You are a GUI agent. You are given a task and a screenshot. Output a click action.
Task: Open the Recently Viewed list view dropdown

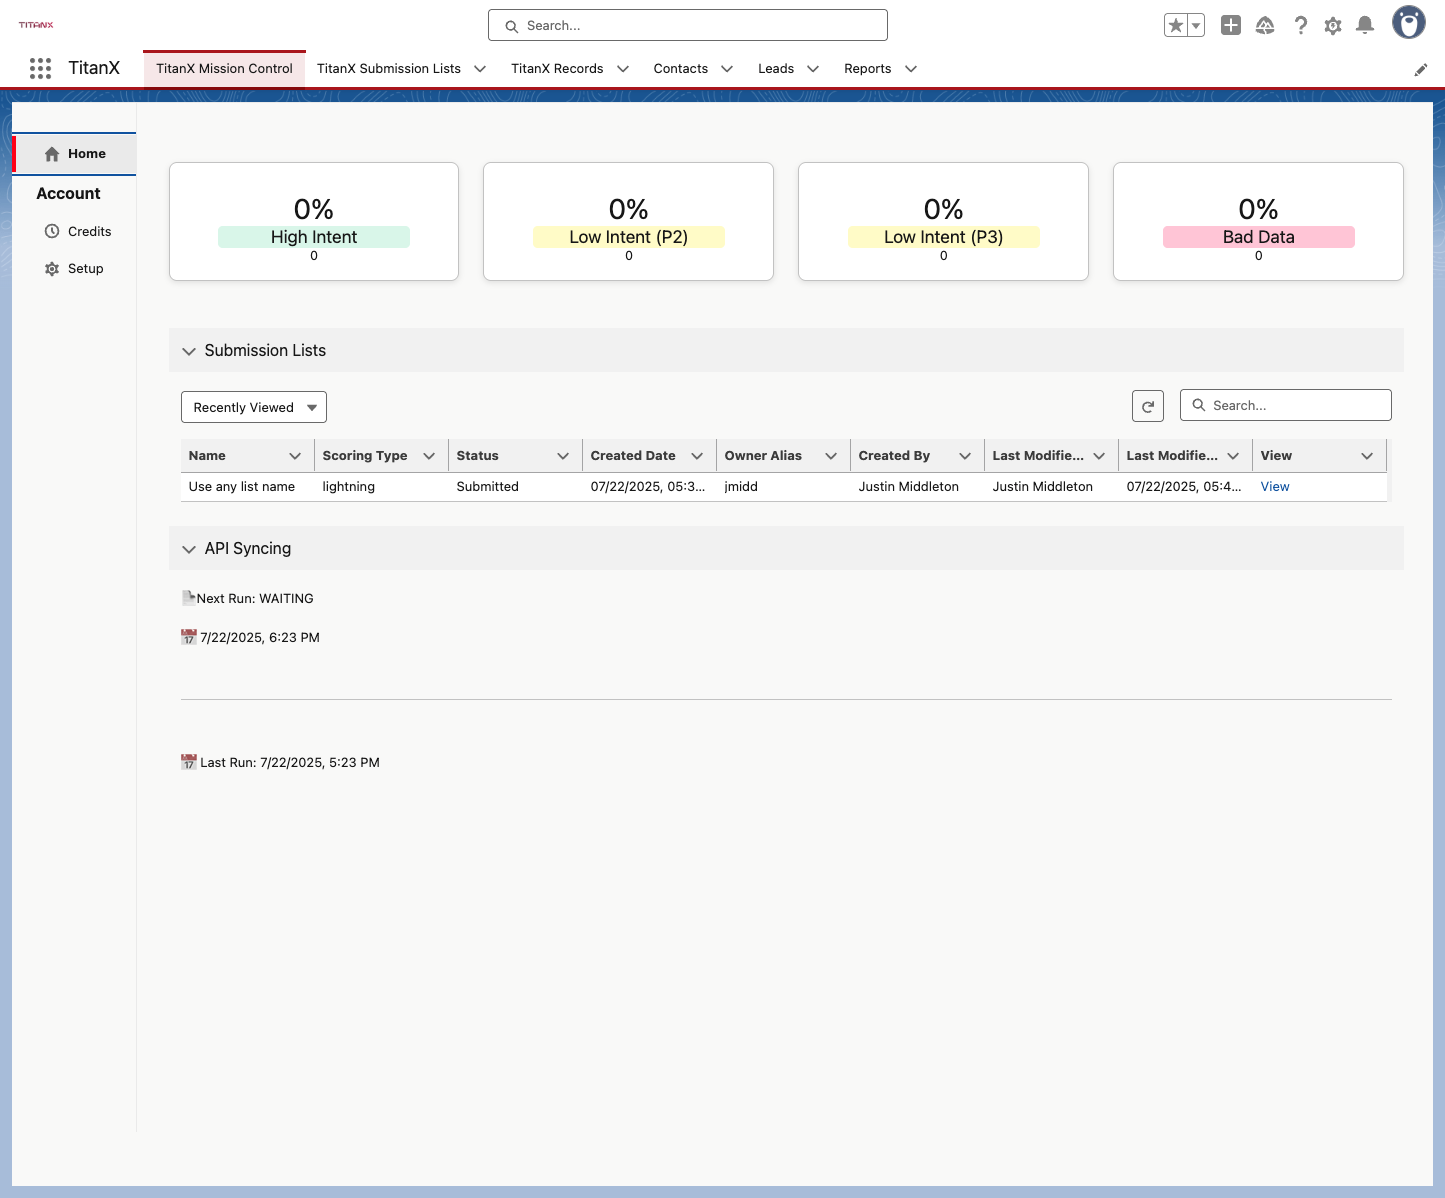[x=254, y=407]
